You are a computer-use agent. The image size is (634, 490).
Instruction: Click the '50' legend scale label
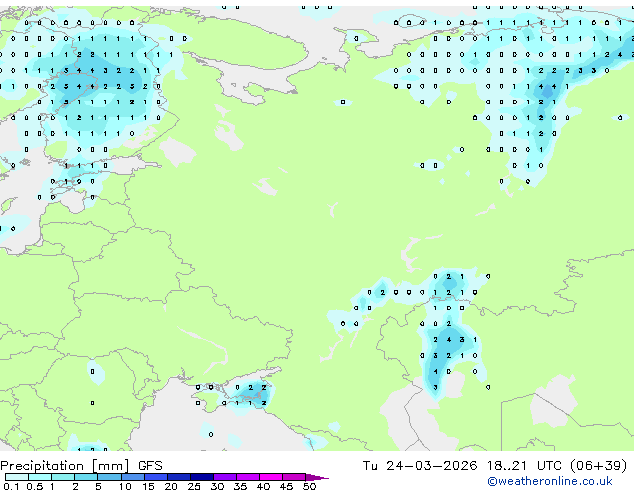[x=309, y=486]
